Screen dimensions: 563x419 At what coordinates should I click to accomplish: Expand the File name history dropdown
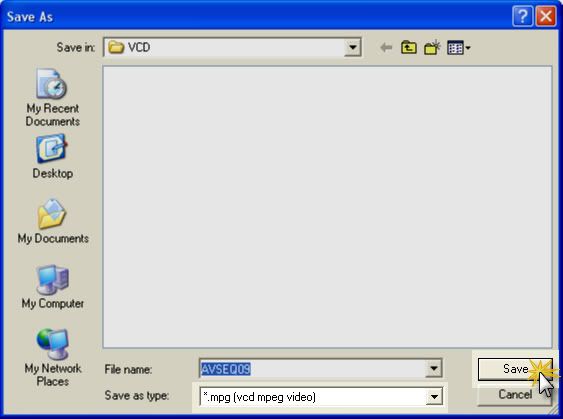[x=434, y=368]
